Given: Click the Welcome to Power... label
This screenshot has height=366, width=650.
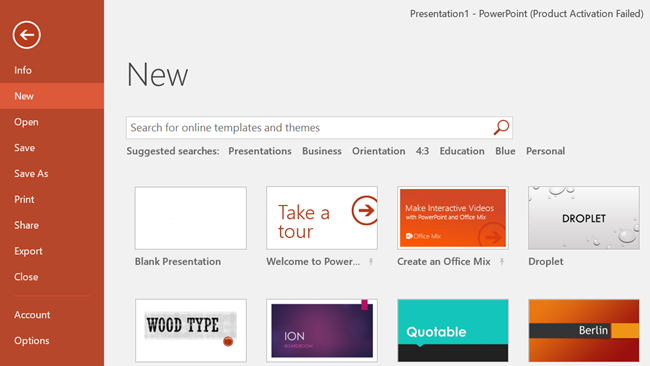Looking at the screenshot, I should tap(313, 262).
